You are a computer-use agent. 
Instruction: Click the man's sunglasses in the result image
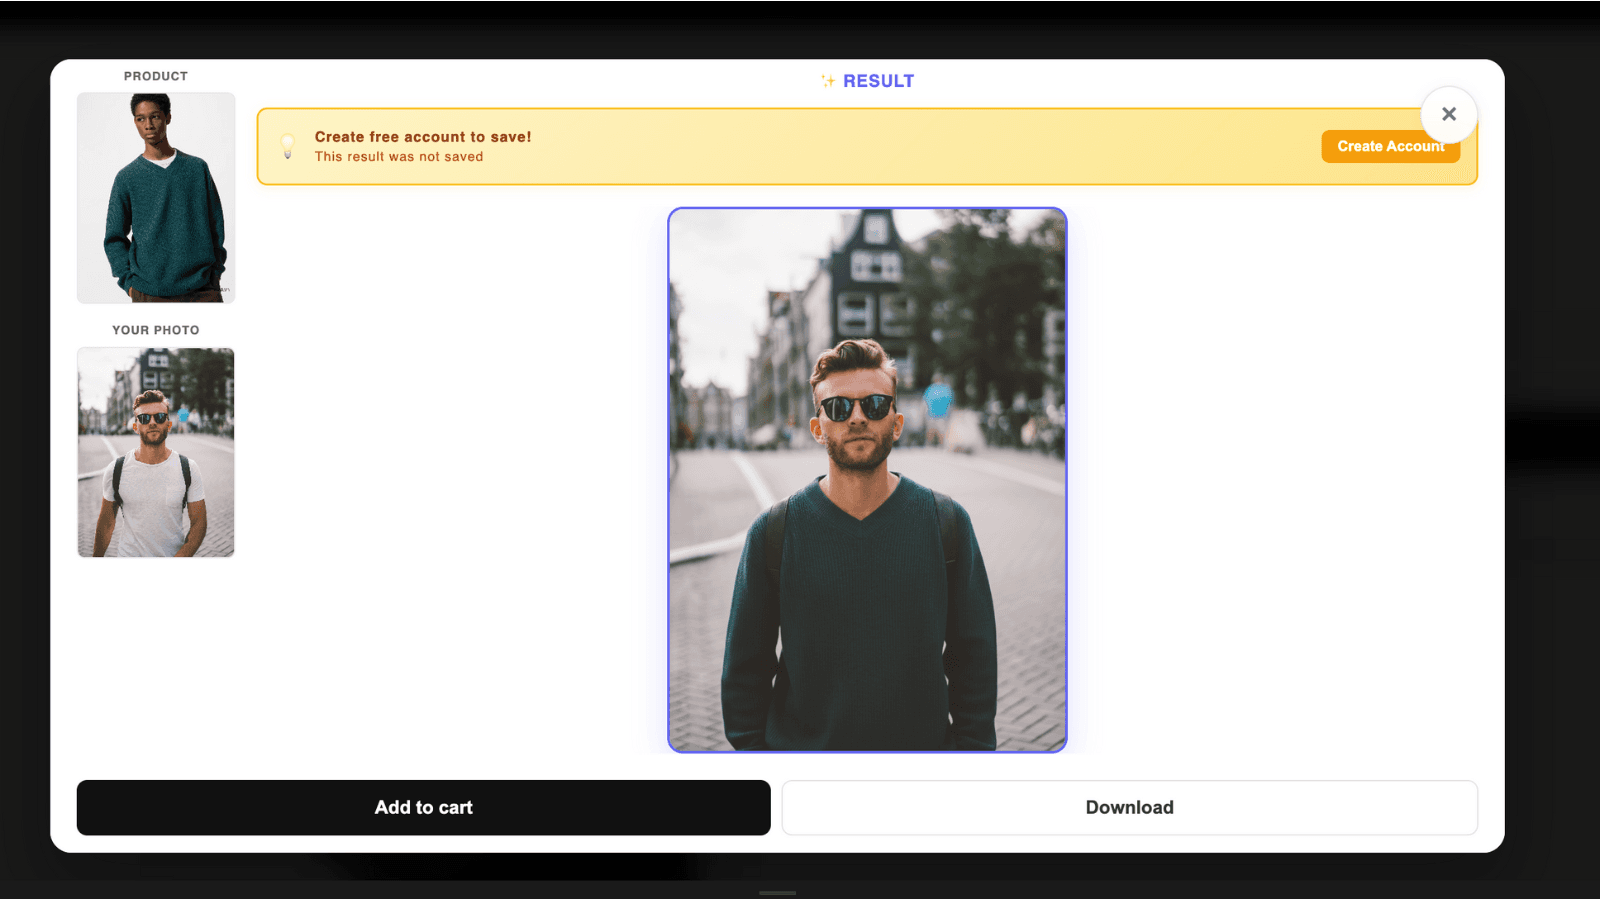pyautogui.click(x=857, y=404)
